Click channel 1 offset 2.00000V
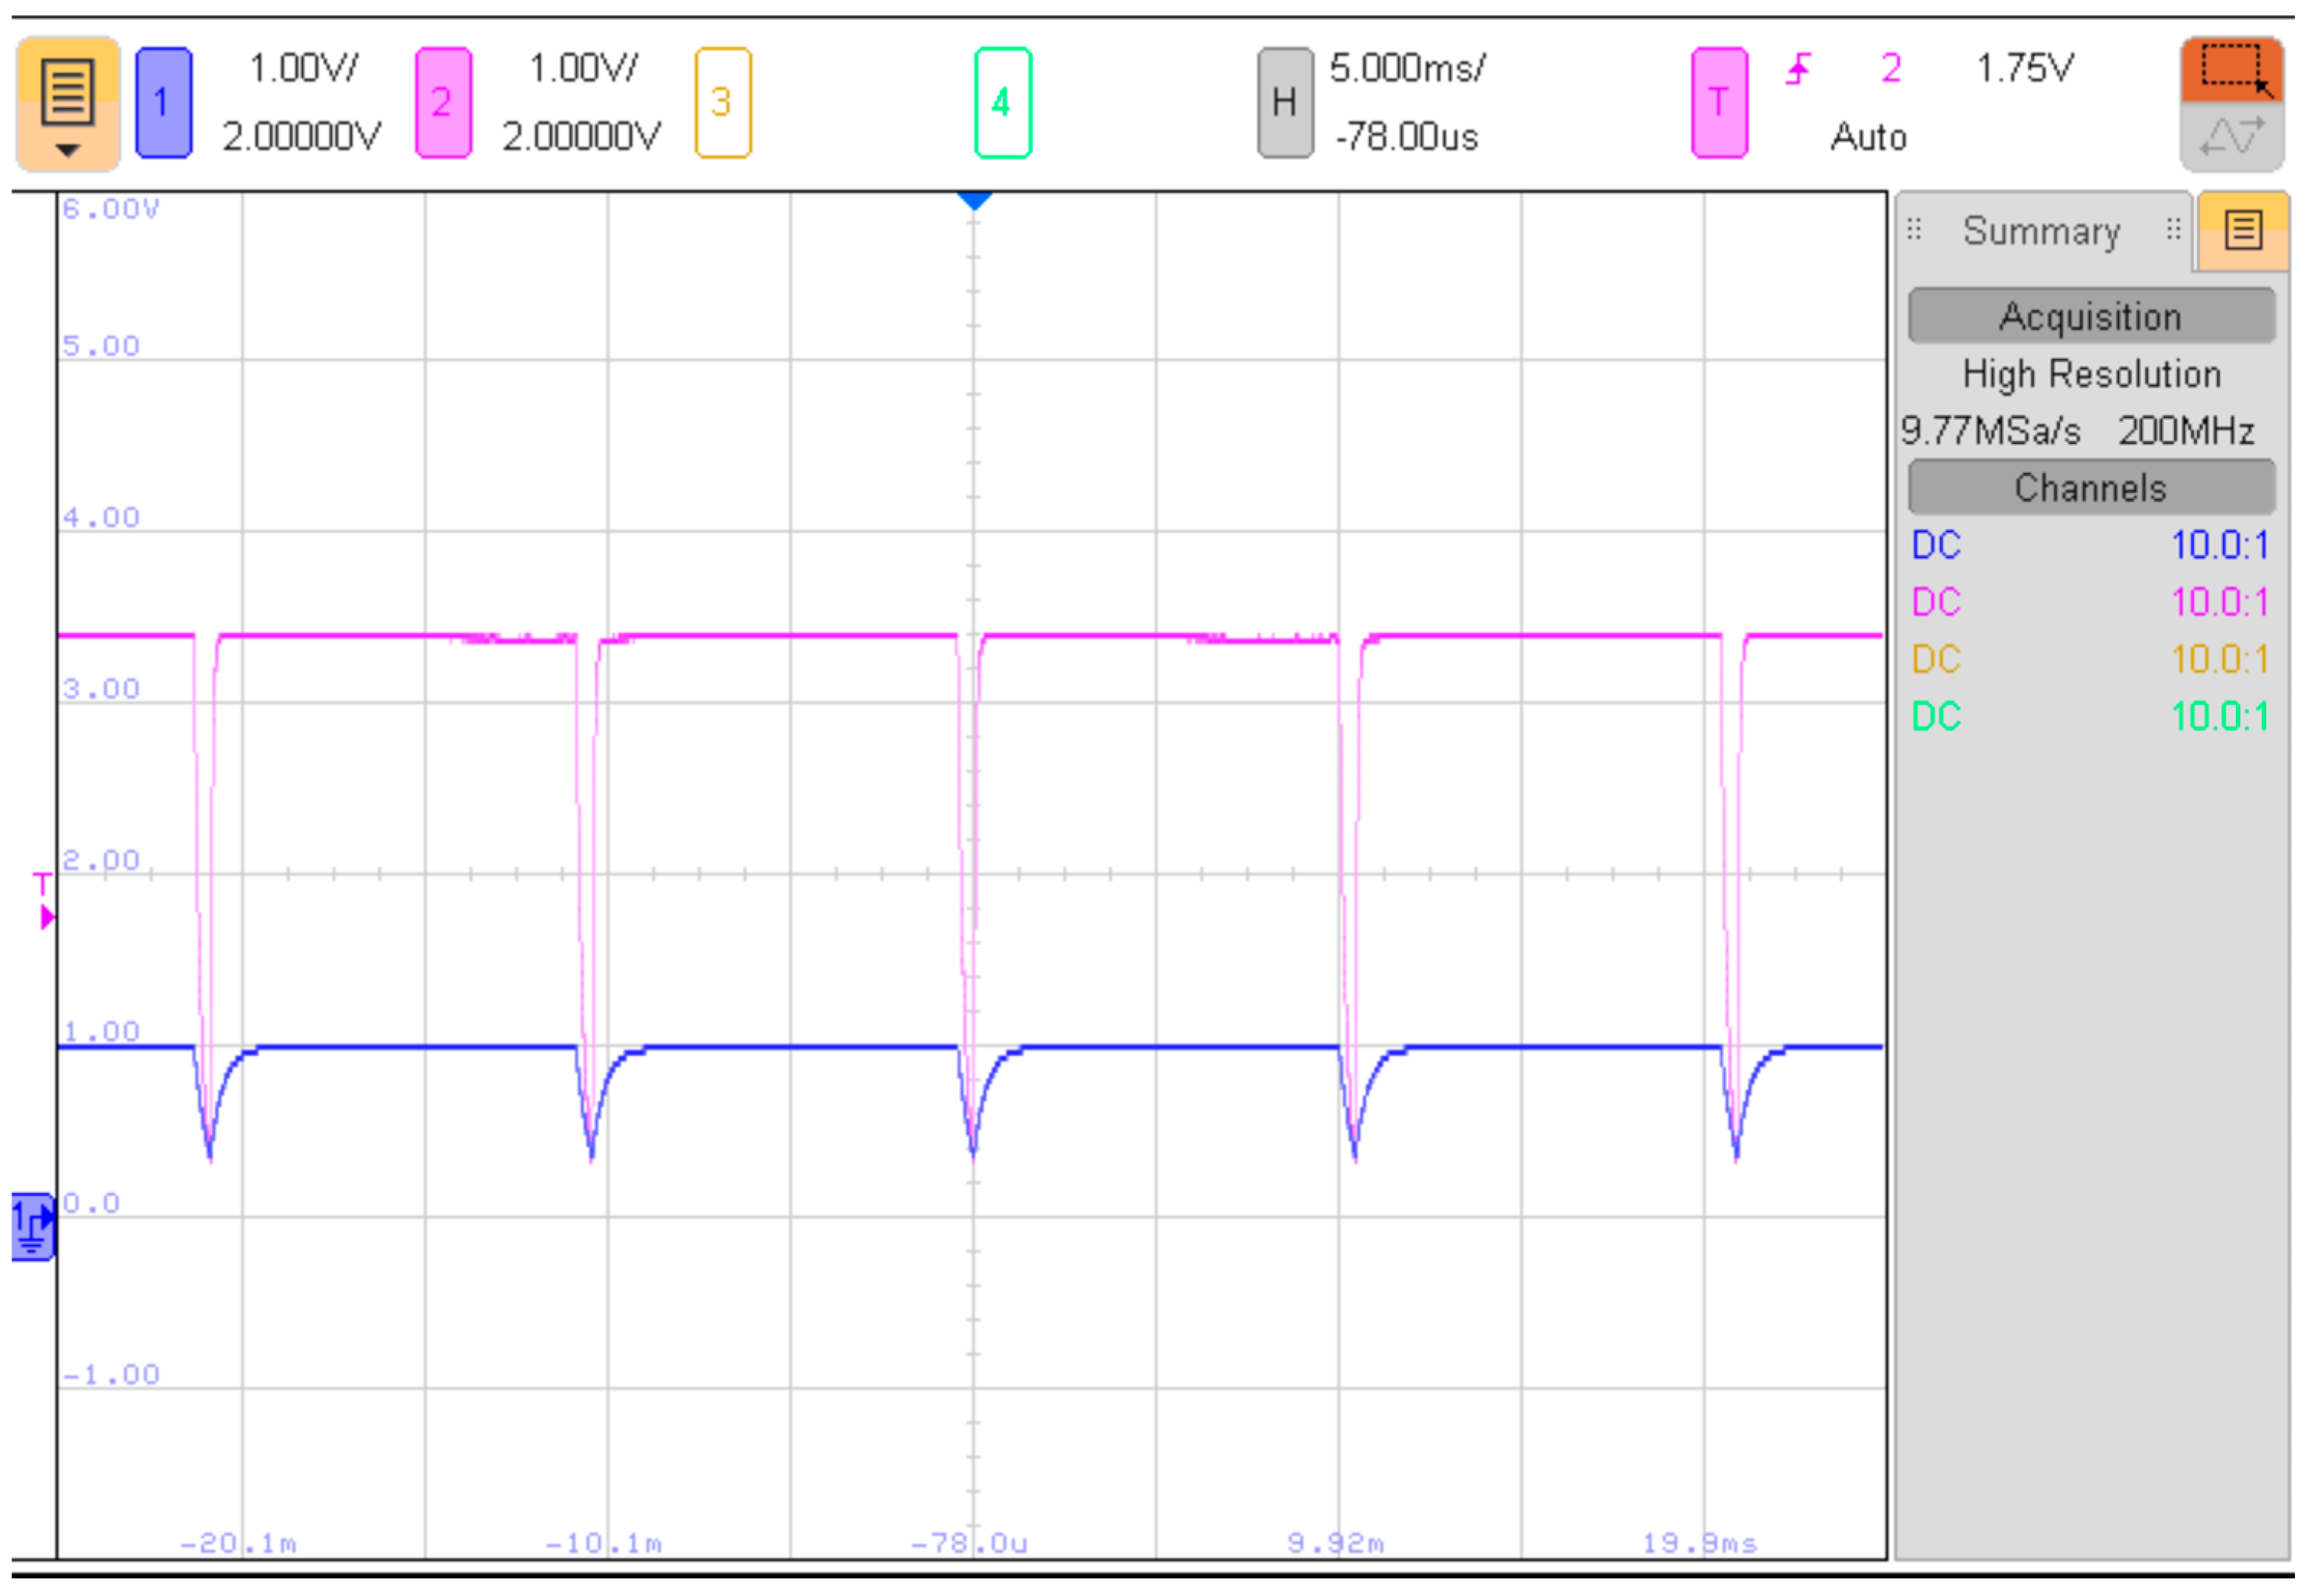2308x1596 pixels. pyautogui.click(x=301, y=136)
